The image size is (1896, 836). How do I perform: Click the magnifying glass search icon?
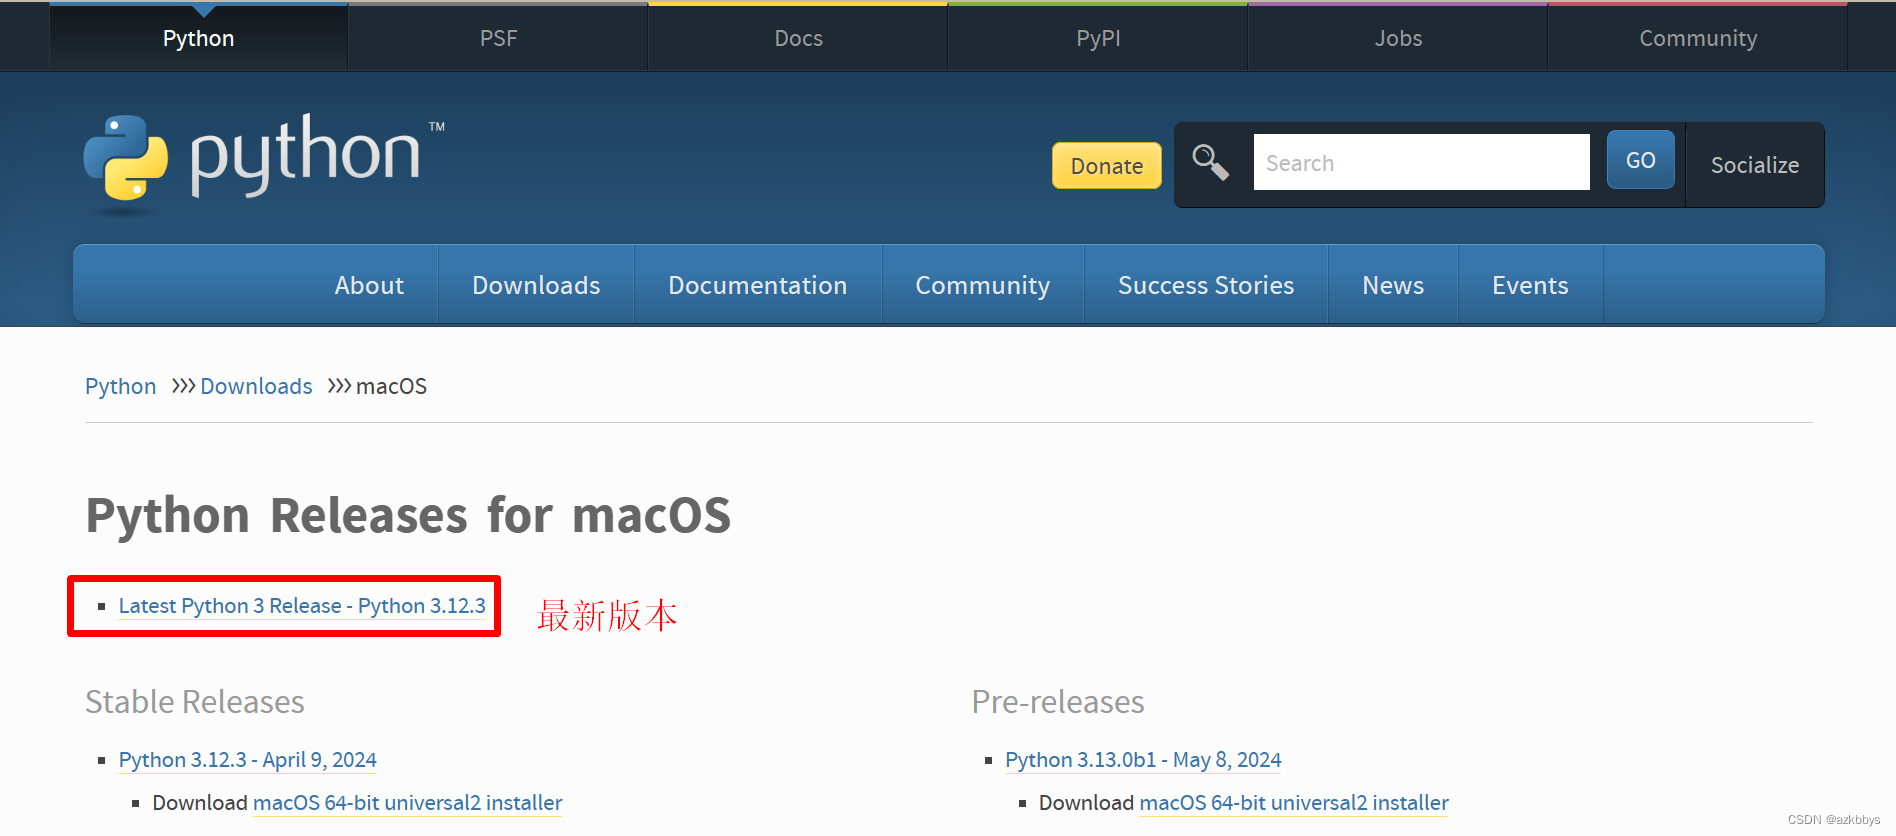coord(1210,162)
